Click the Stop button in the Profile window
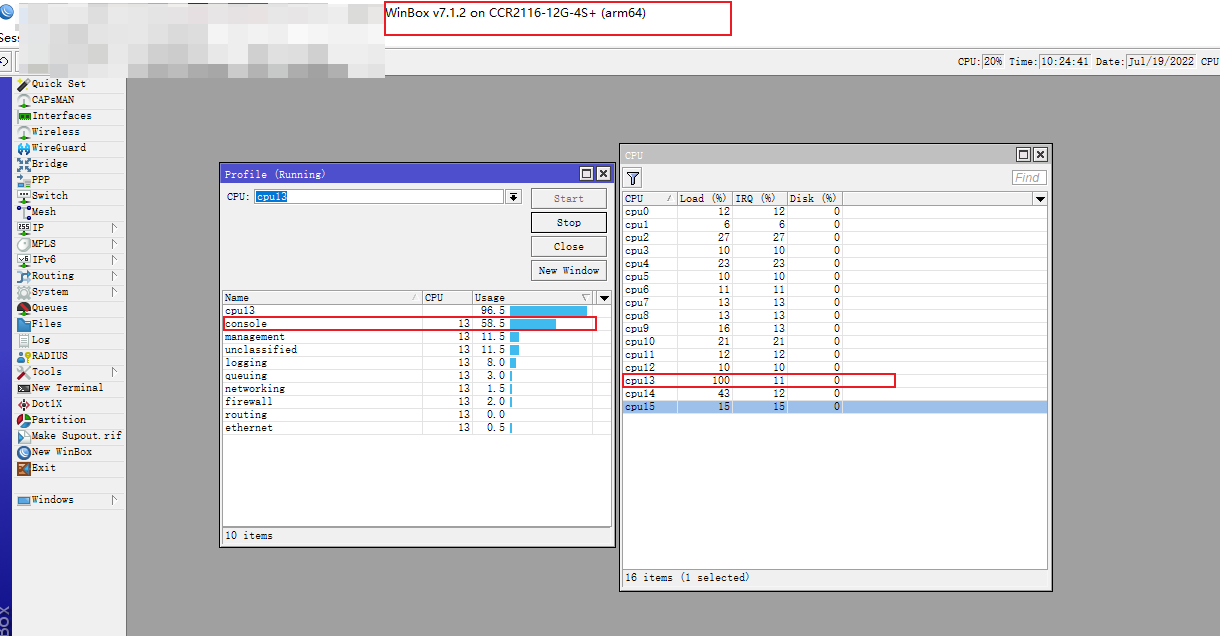Image resolution: width=1220 pixels, height=636 pixels. 569,222
